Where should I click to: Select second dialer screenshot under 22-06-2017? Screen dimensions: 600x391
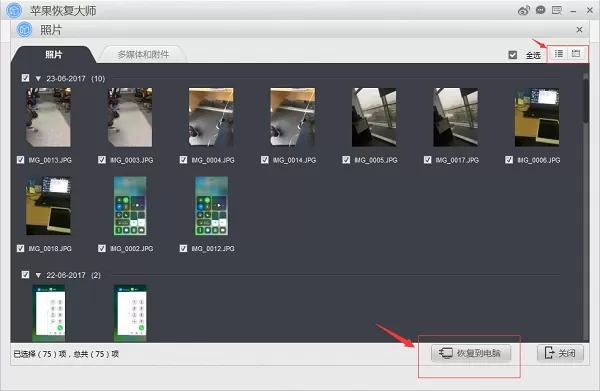click(x=130, y=313)
